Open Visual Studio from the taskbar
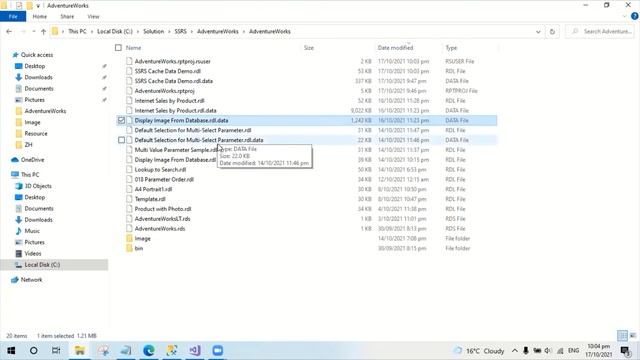The width and height of the screenshot is (640, 360). point(195,351)
